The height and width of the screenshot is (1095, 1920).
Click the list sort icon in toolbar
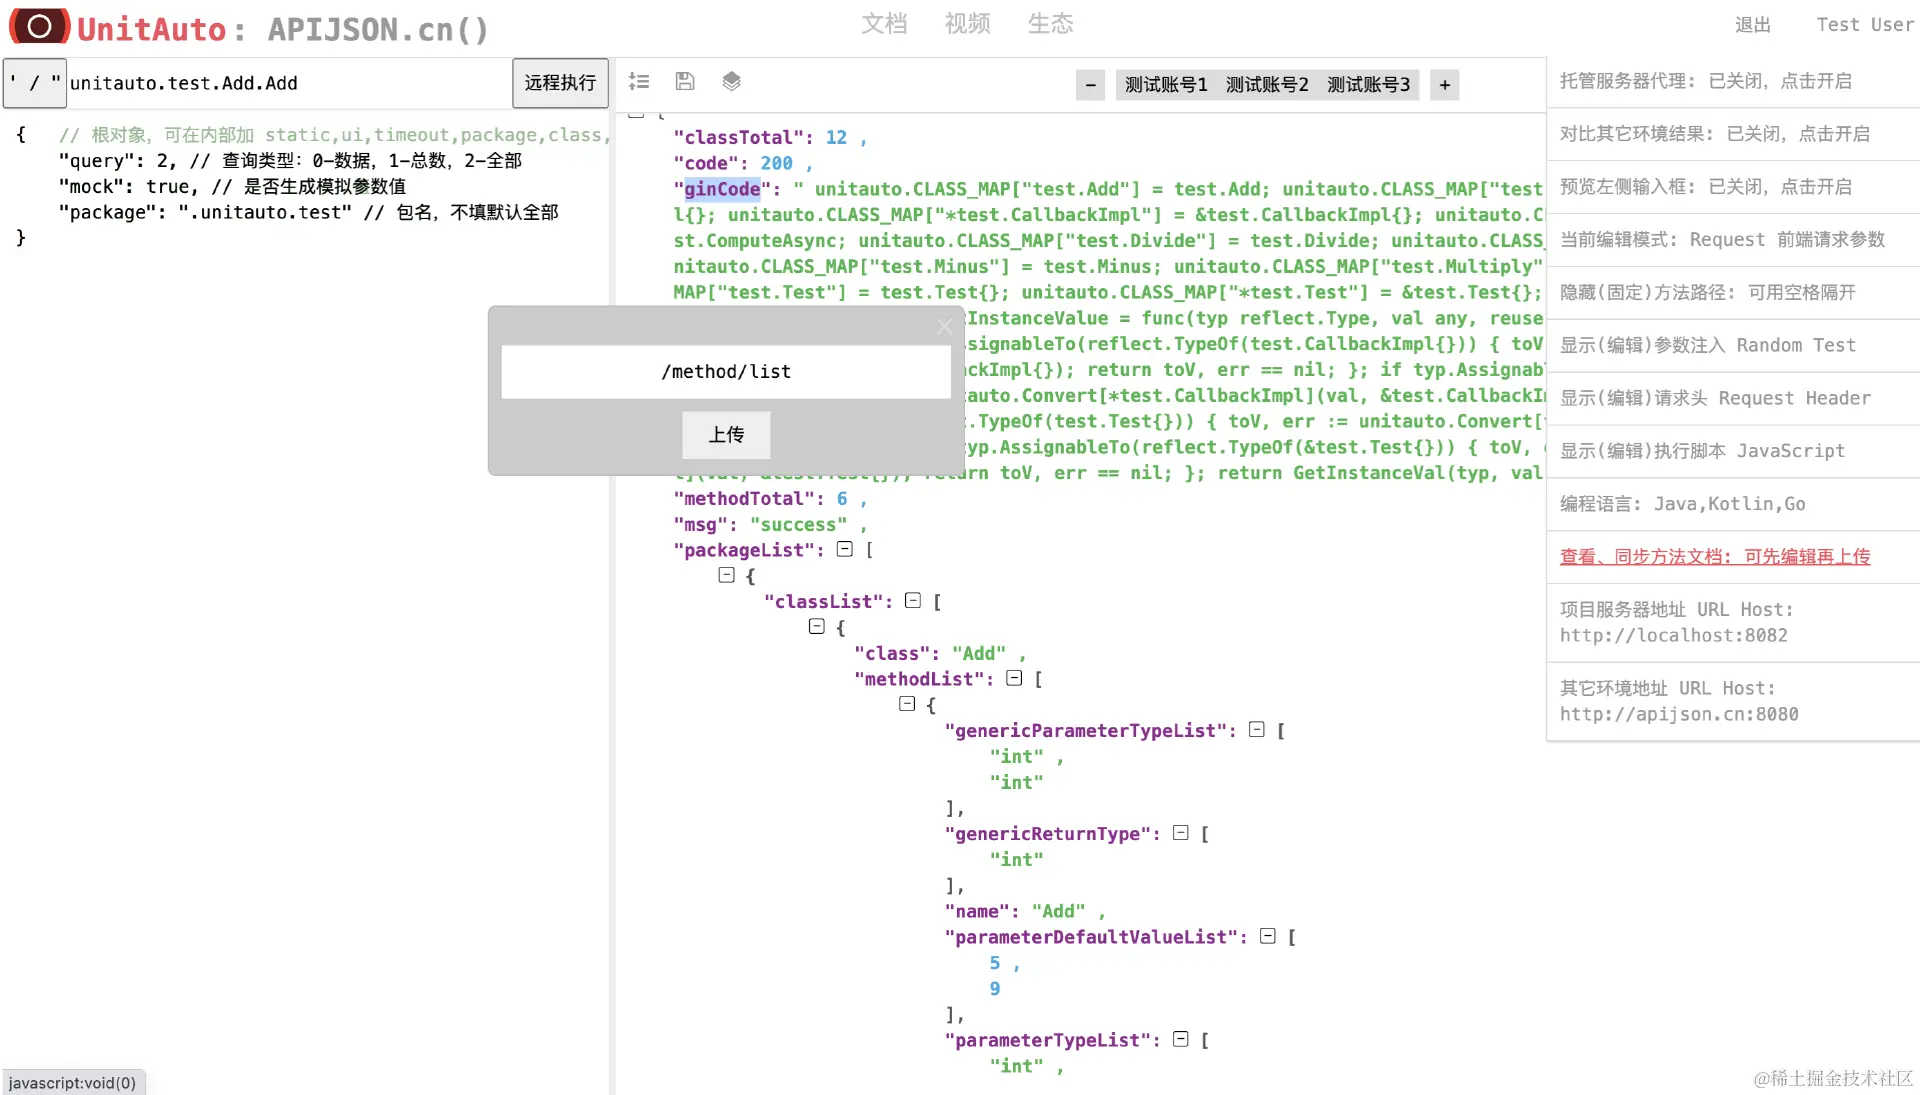tap(639, 82)
